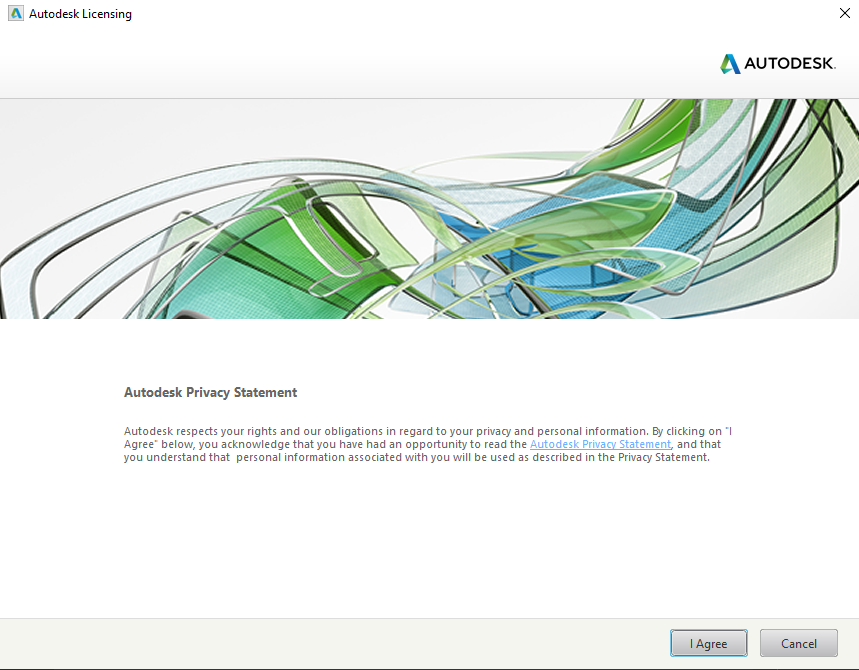Click the I Agree button
The width and height of the screenshot is (859, 670).
click(x=708, y=643)
